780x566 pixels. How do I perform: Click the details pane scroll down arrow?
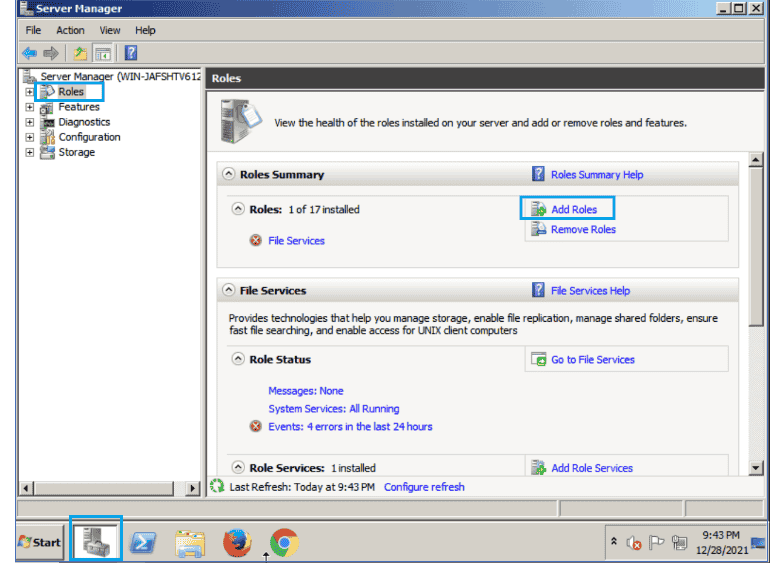click(x=756, y=468)
